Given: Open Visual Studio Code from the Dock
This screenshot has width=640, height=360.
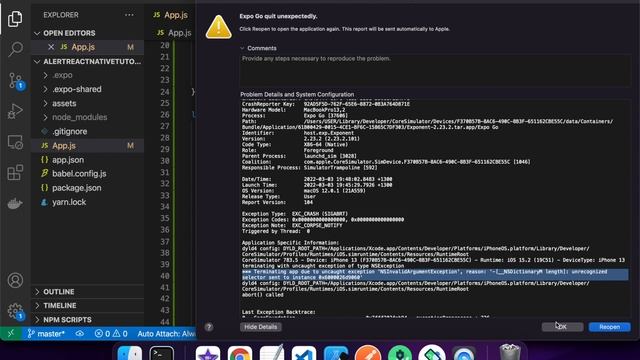Looking at the screenshot, I should (304, 353).
